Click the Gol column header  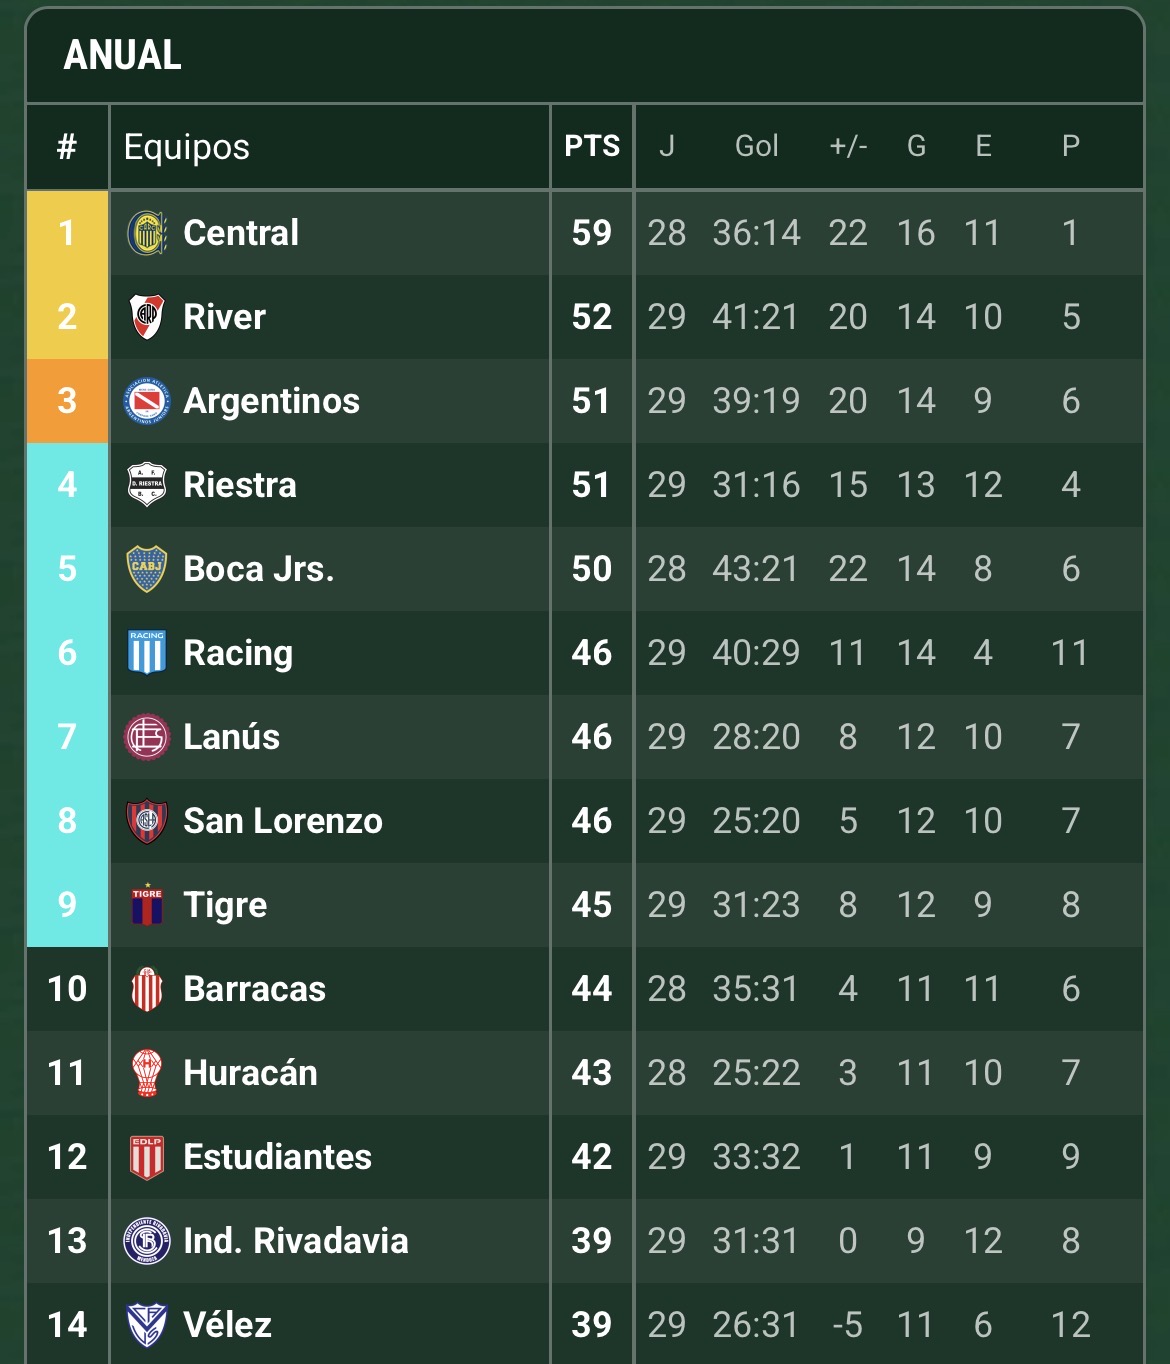756,146
